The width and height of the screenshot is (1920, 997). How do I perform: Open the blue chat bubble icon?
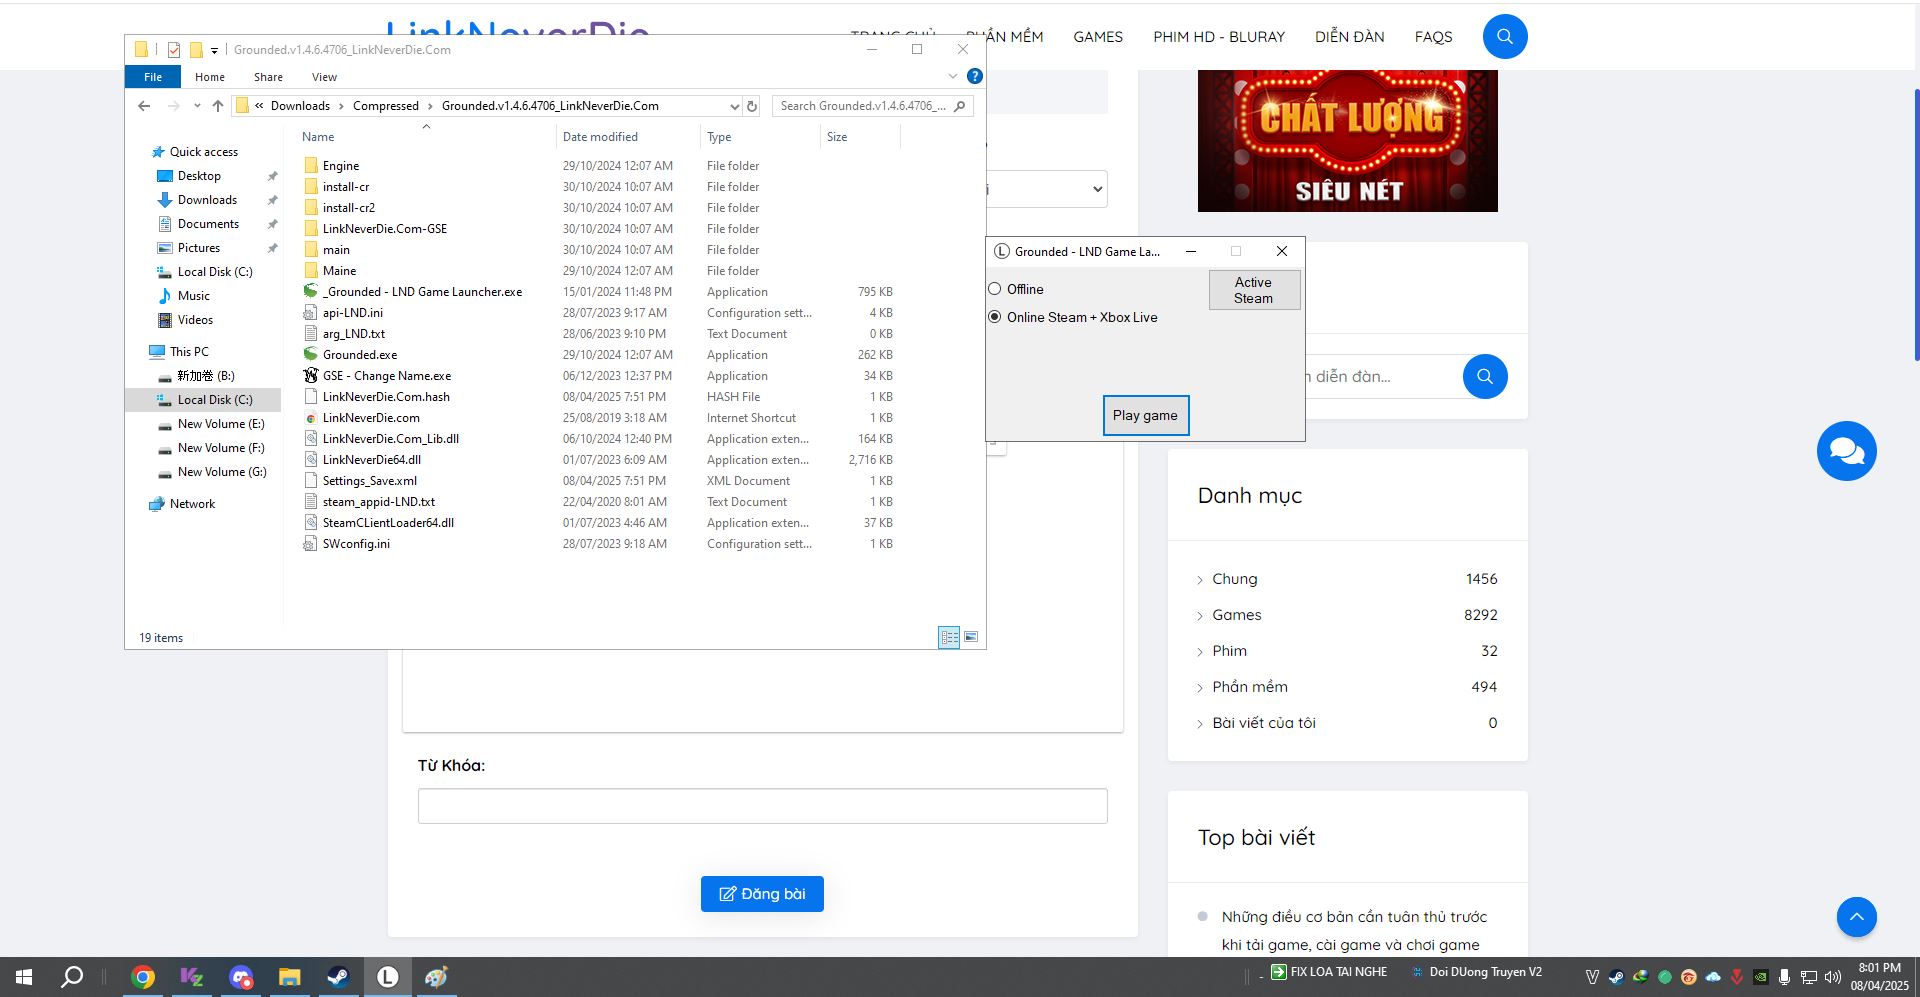tap(1846, 451)
